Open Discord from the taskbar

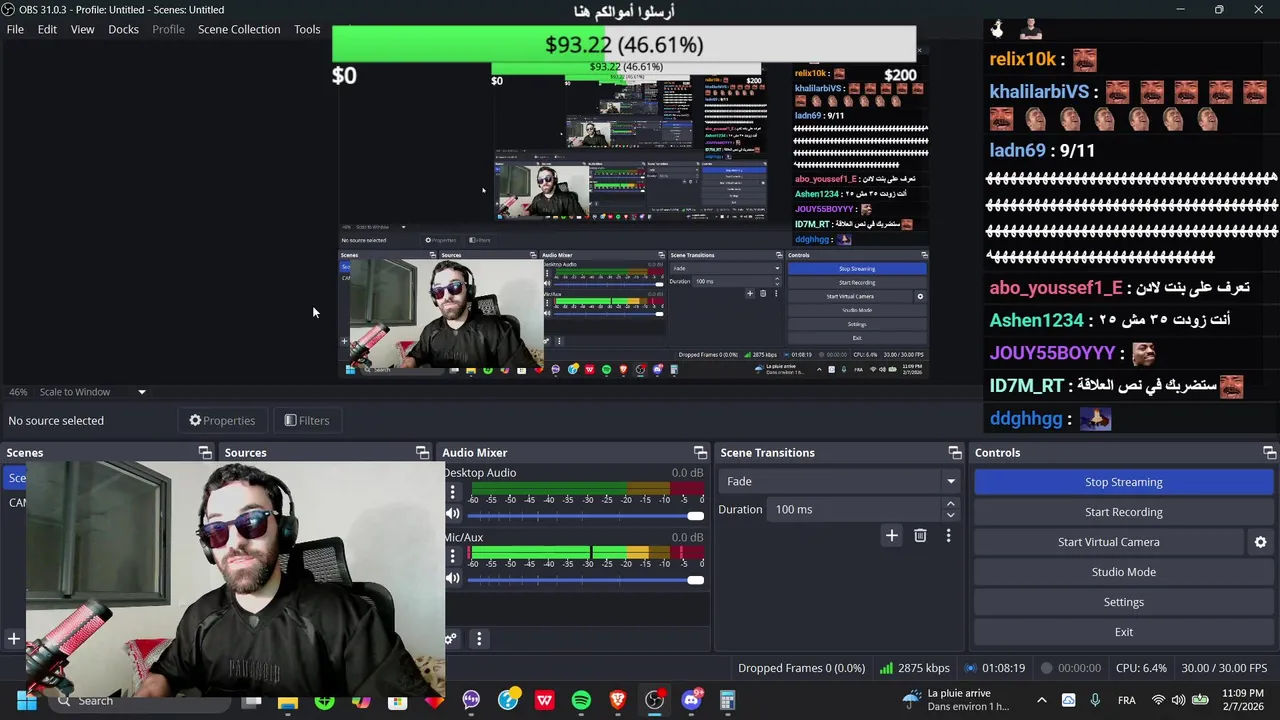pyautogui.click(x=691, y=701)
